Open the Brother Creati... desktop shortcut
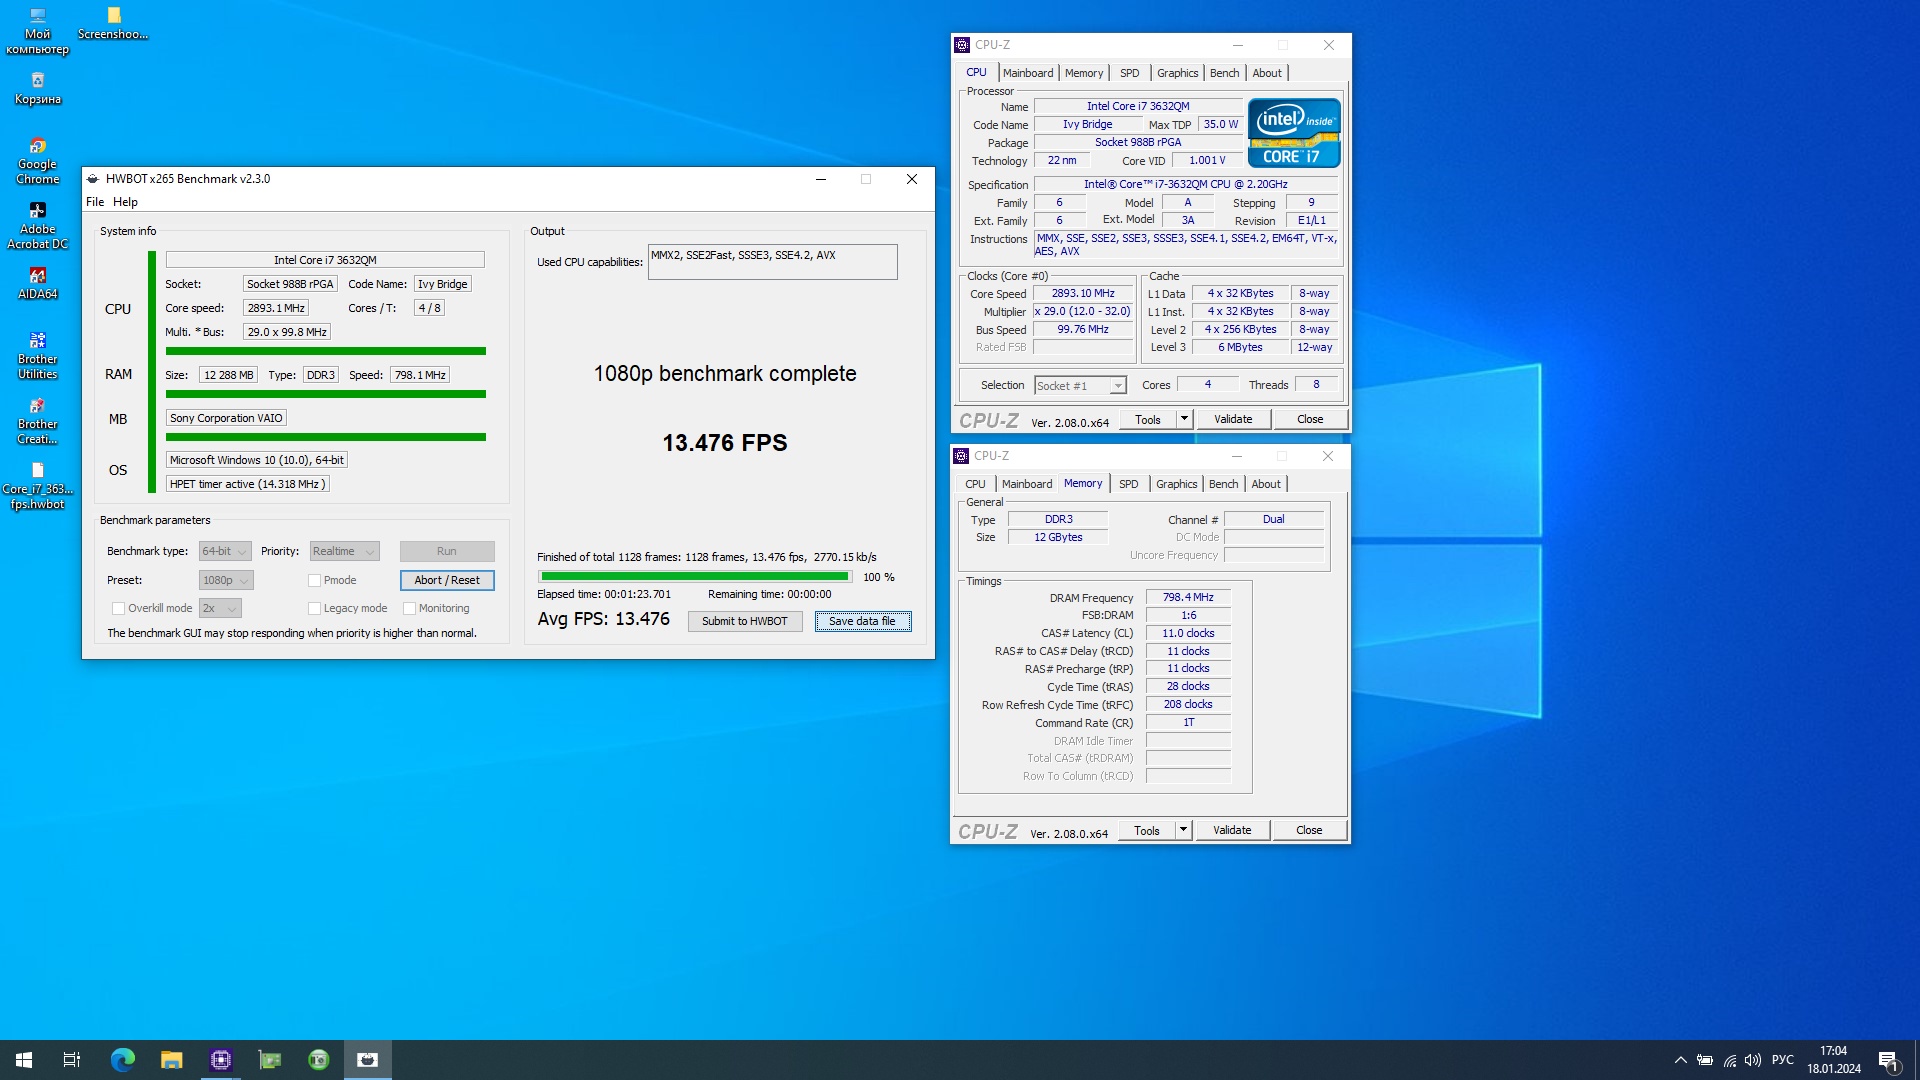Image resolution: width=1920 pixels, height=1080 pixels. tap(37, 420)
